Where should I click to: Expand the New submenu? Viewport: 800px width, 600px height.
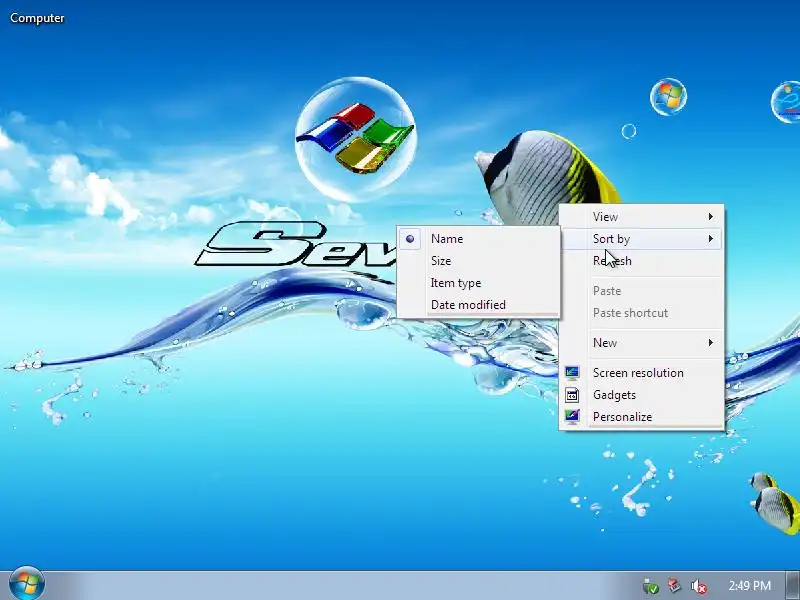(x=641, y=343)
